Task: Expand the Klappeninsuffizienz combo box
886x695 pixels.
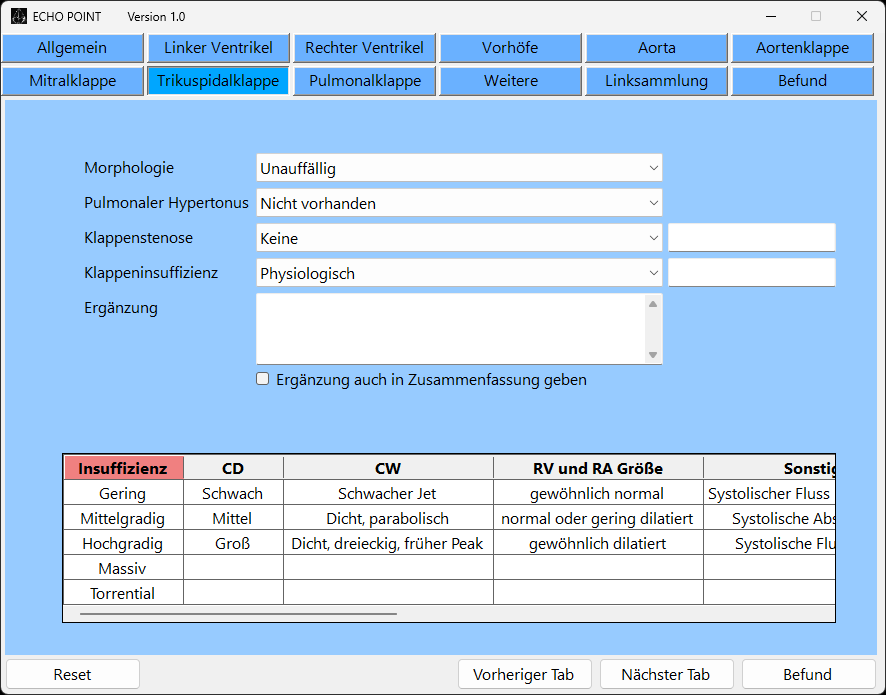Action: coord(459,273)
